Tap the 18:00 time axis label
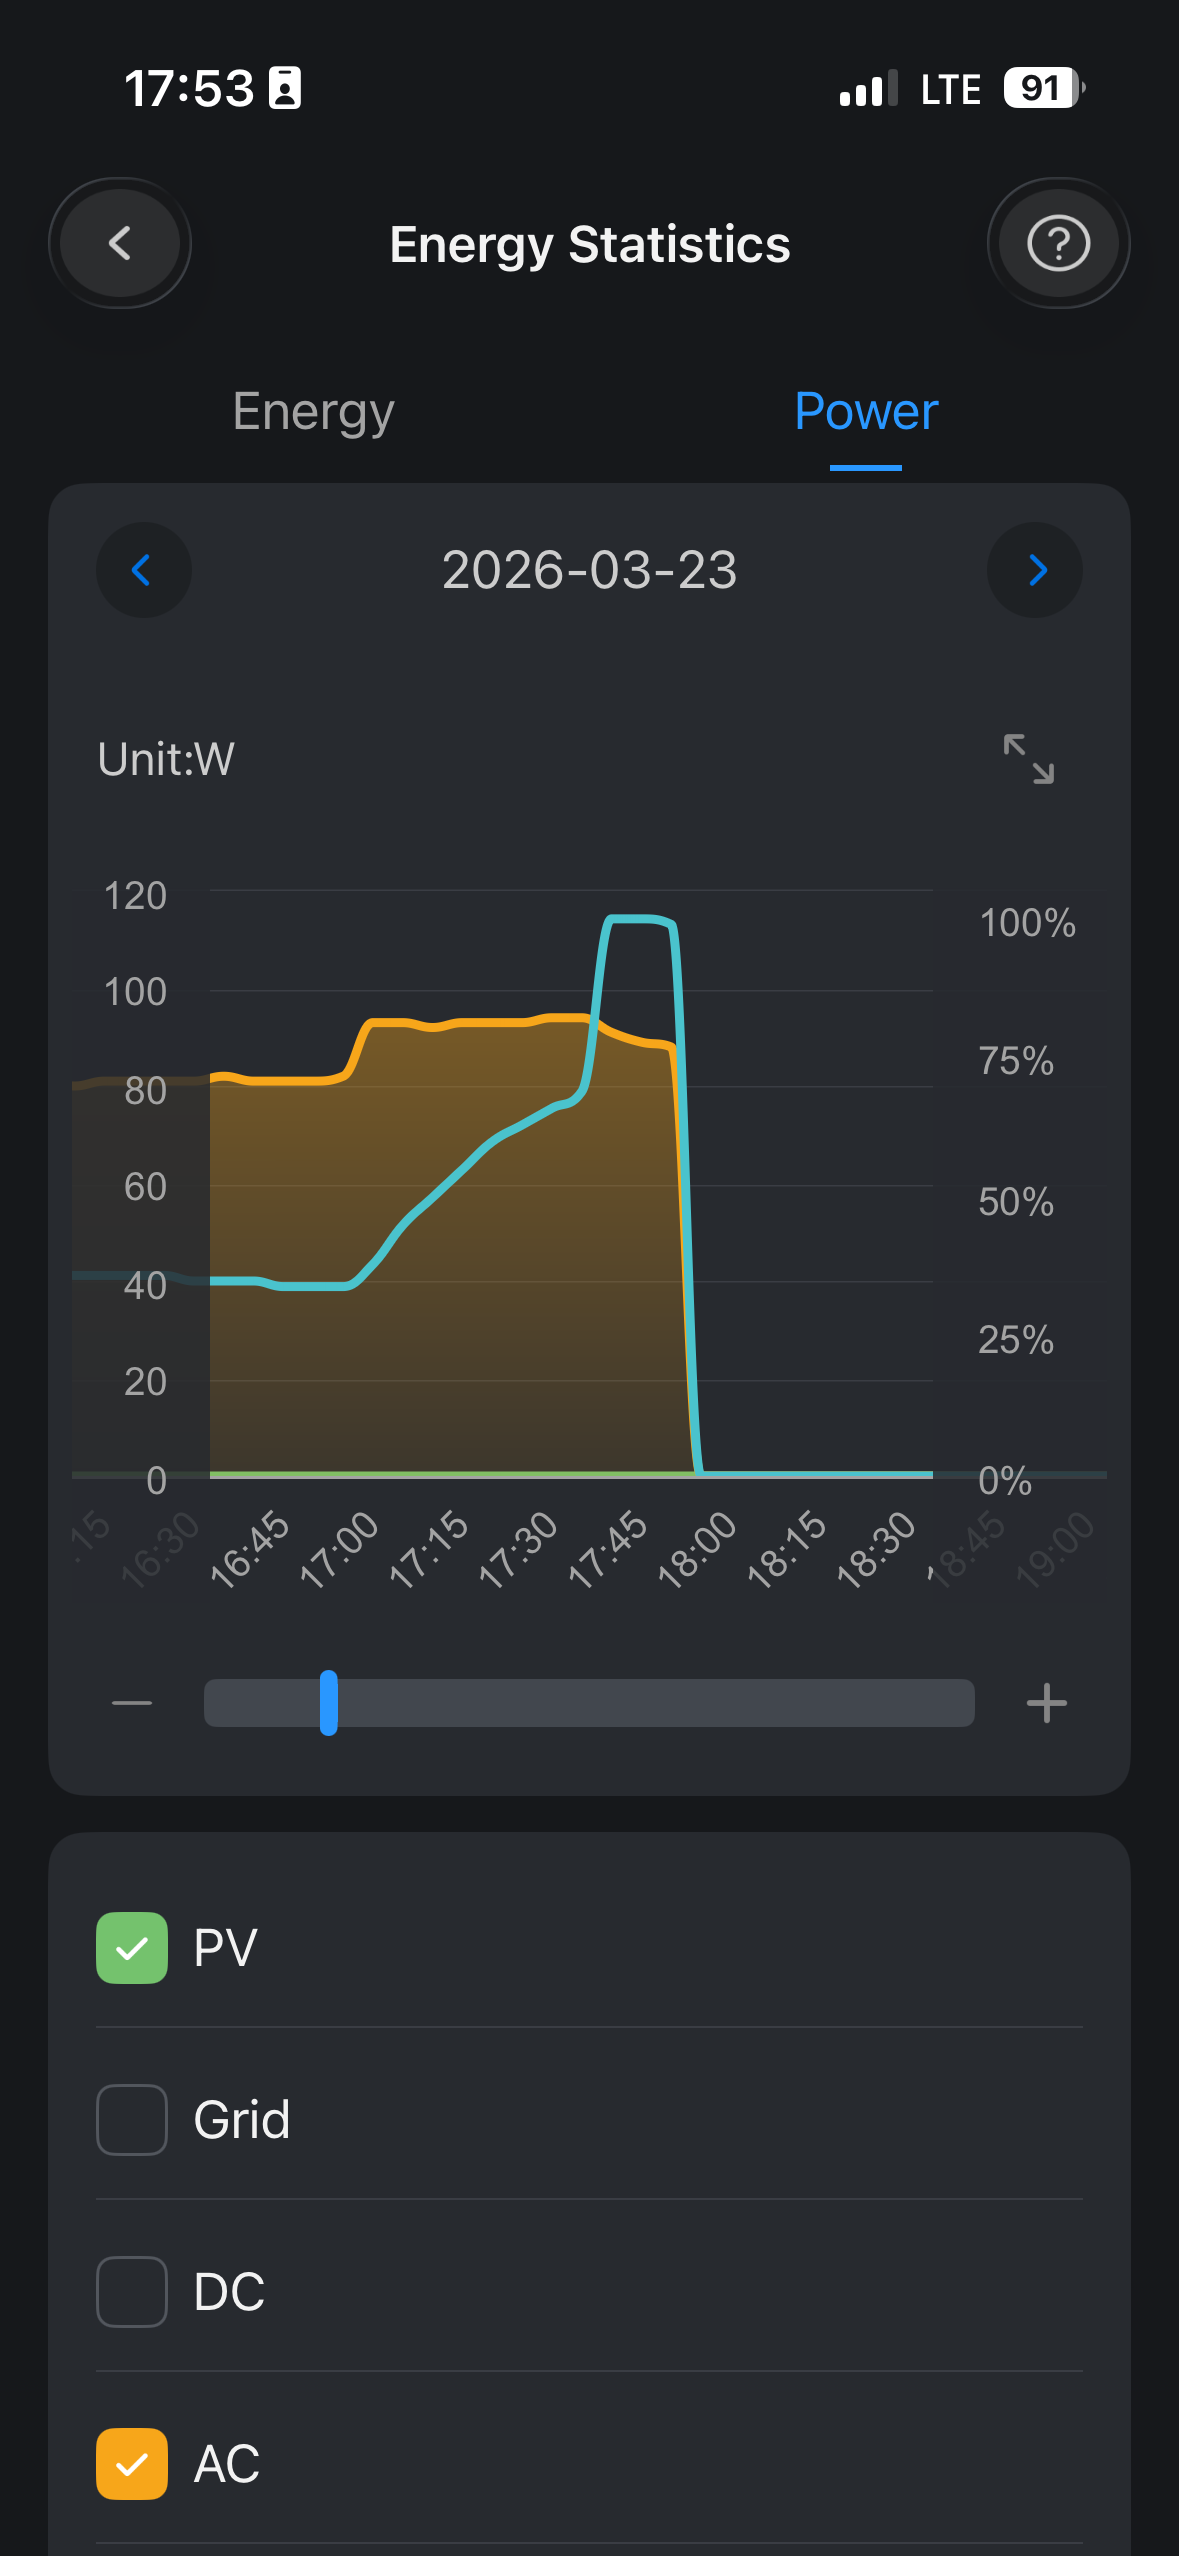Screen dimensions: 1179x2556 698,1549
